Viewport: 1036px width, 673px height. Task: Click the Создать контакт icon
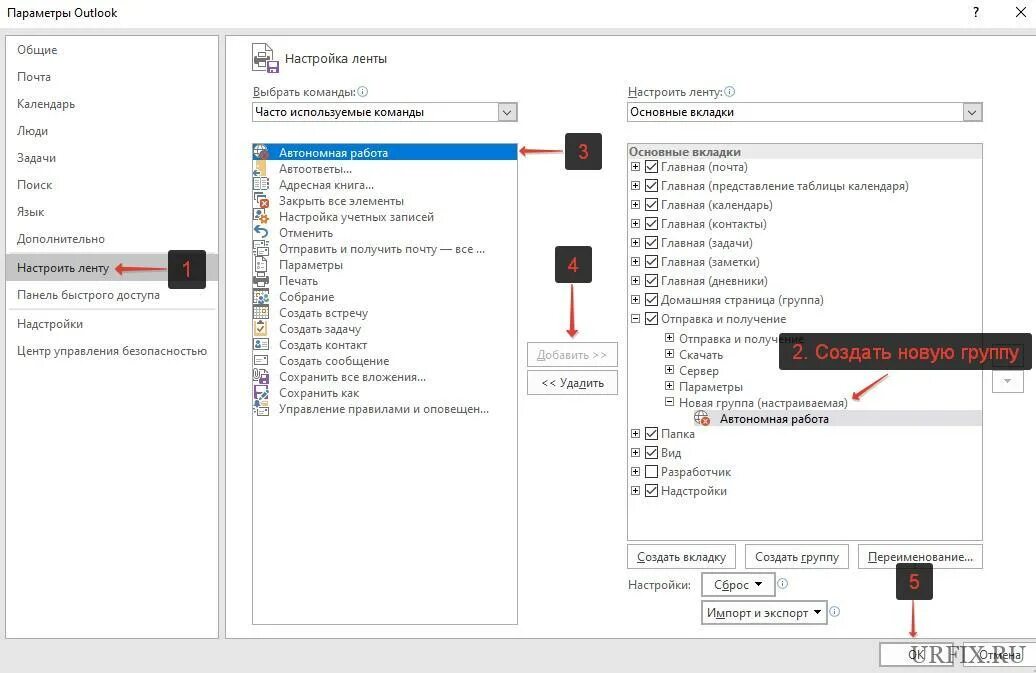(x=260, y=345)
